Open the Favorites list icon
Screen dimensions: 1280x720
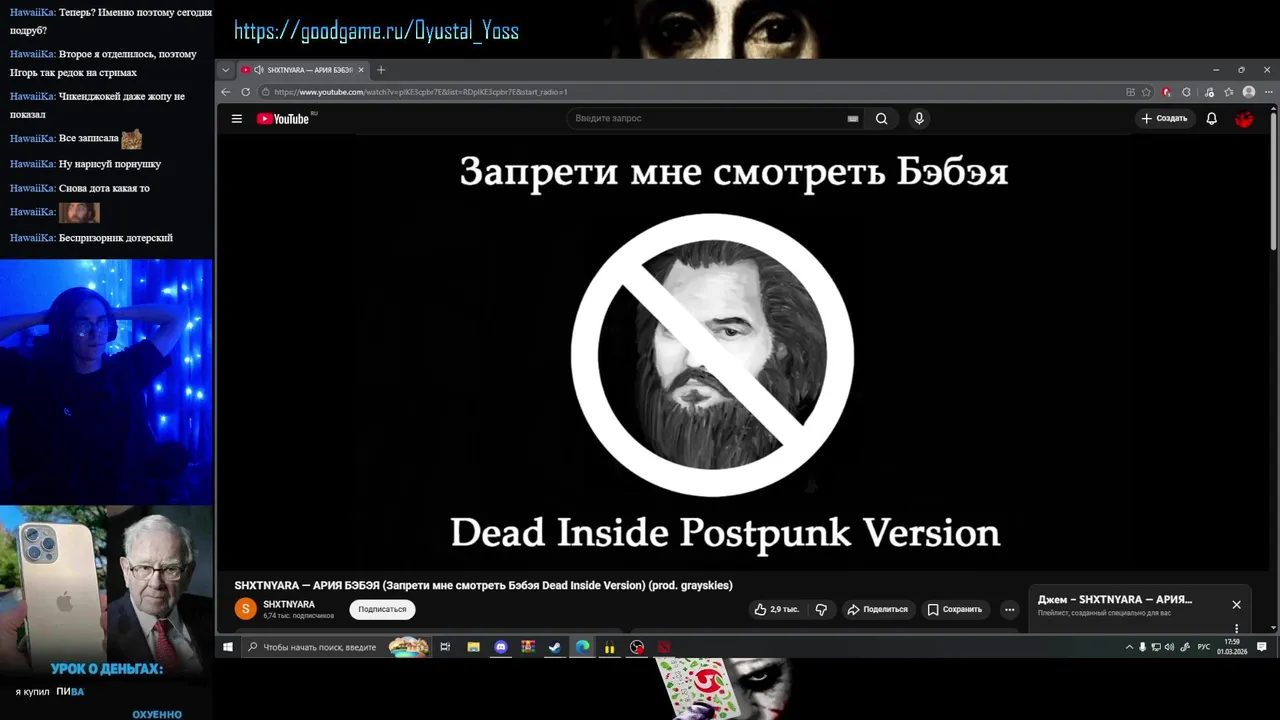point(1229,92)
